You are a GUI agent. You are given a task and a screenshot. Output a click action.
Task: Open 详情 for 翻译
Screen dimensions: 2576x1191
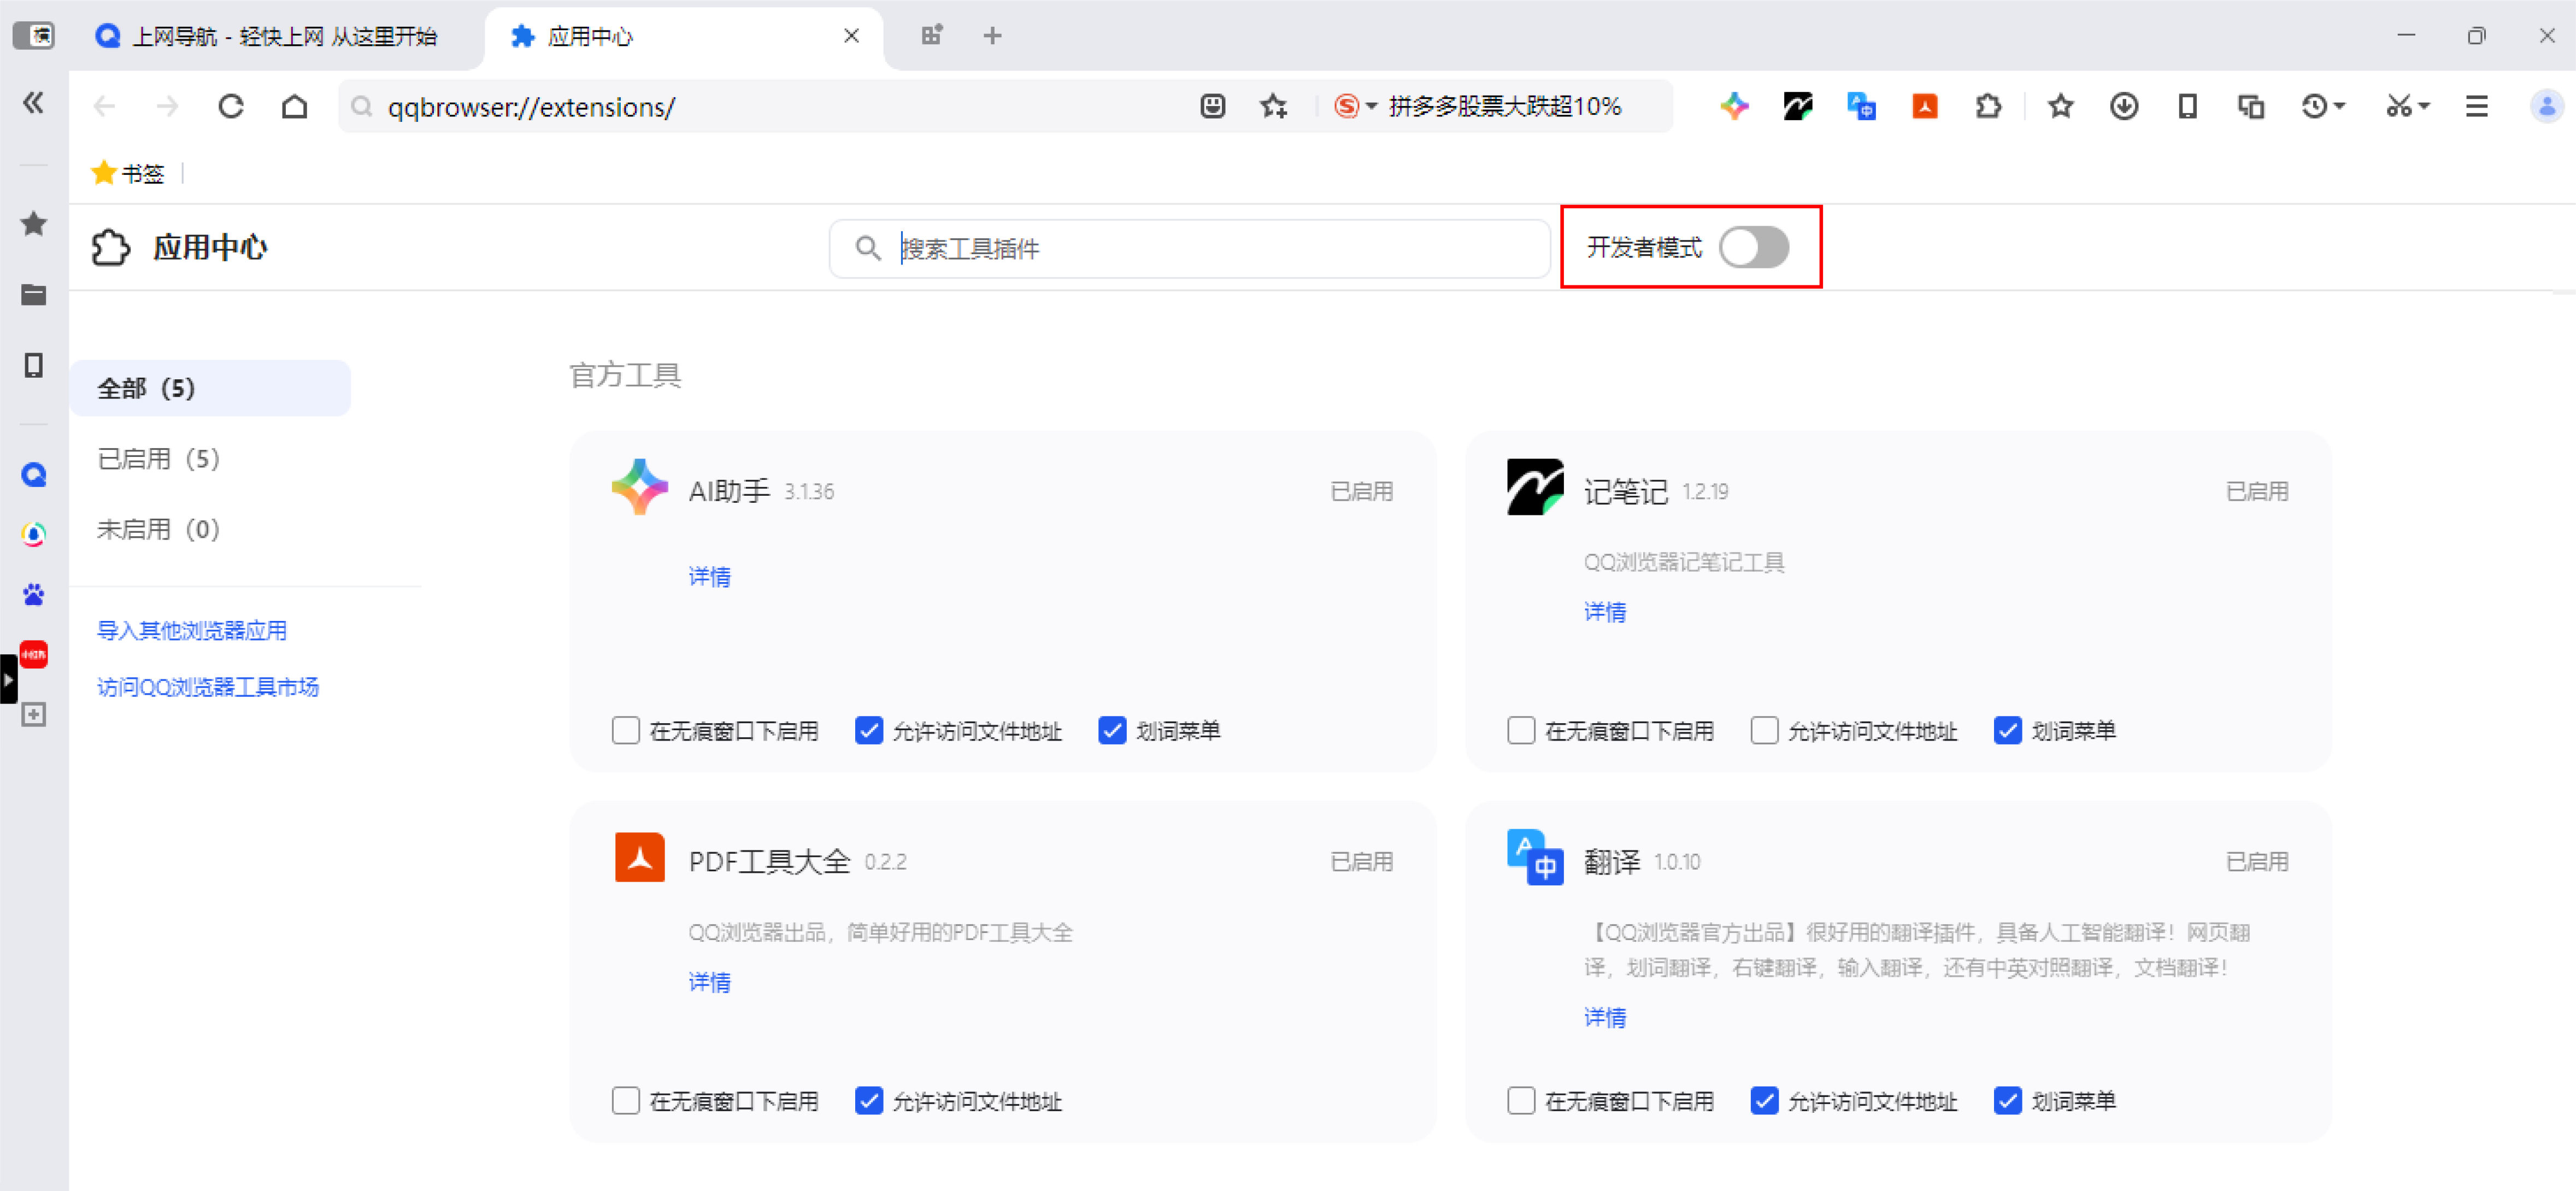1605,1017
